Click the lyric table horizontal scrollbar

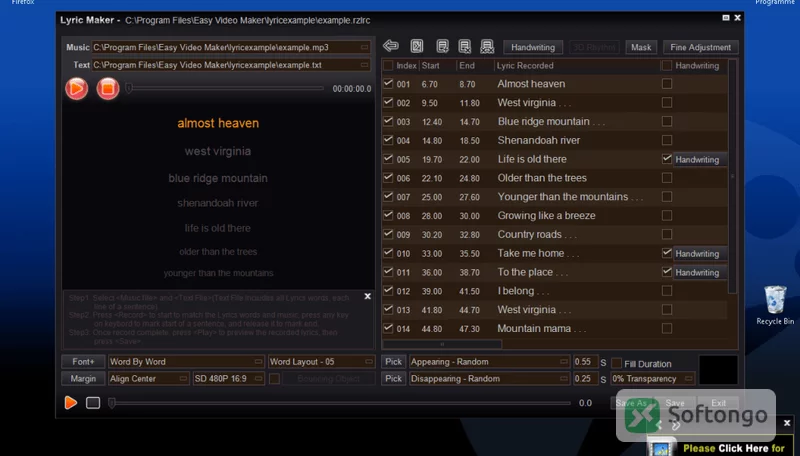pos(442,344)
